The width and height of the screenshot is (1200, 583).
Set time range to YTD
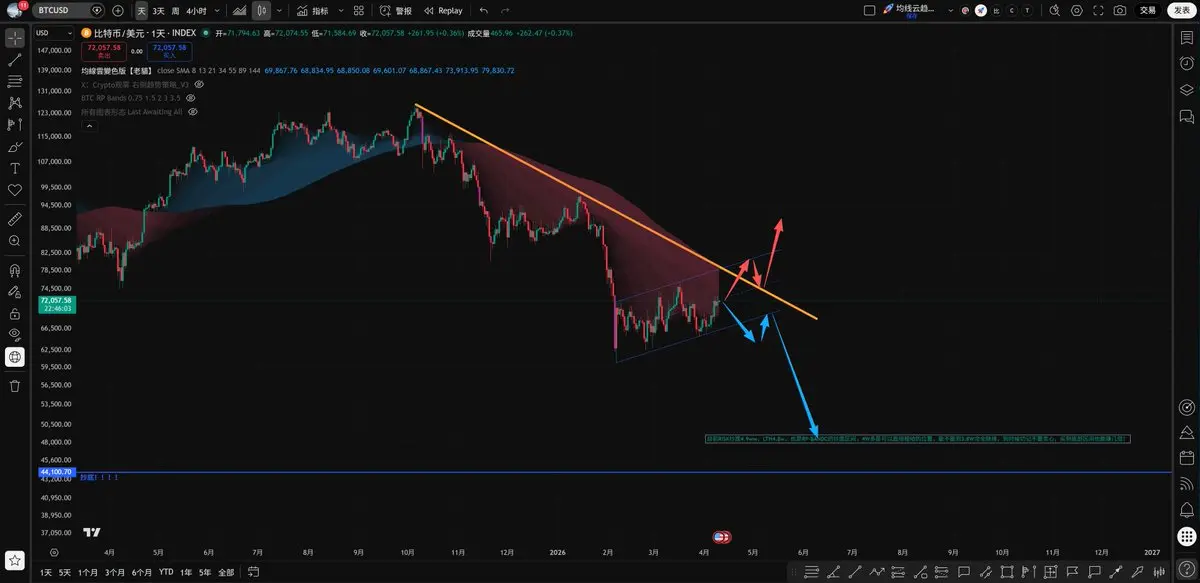pyautogui.click(x=165, y=573)
